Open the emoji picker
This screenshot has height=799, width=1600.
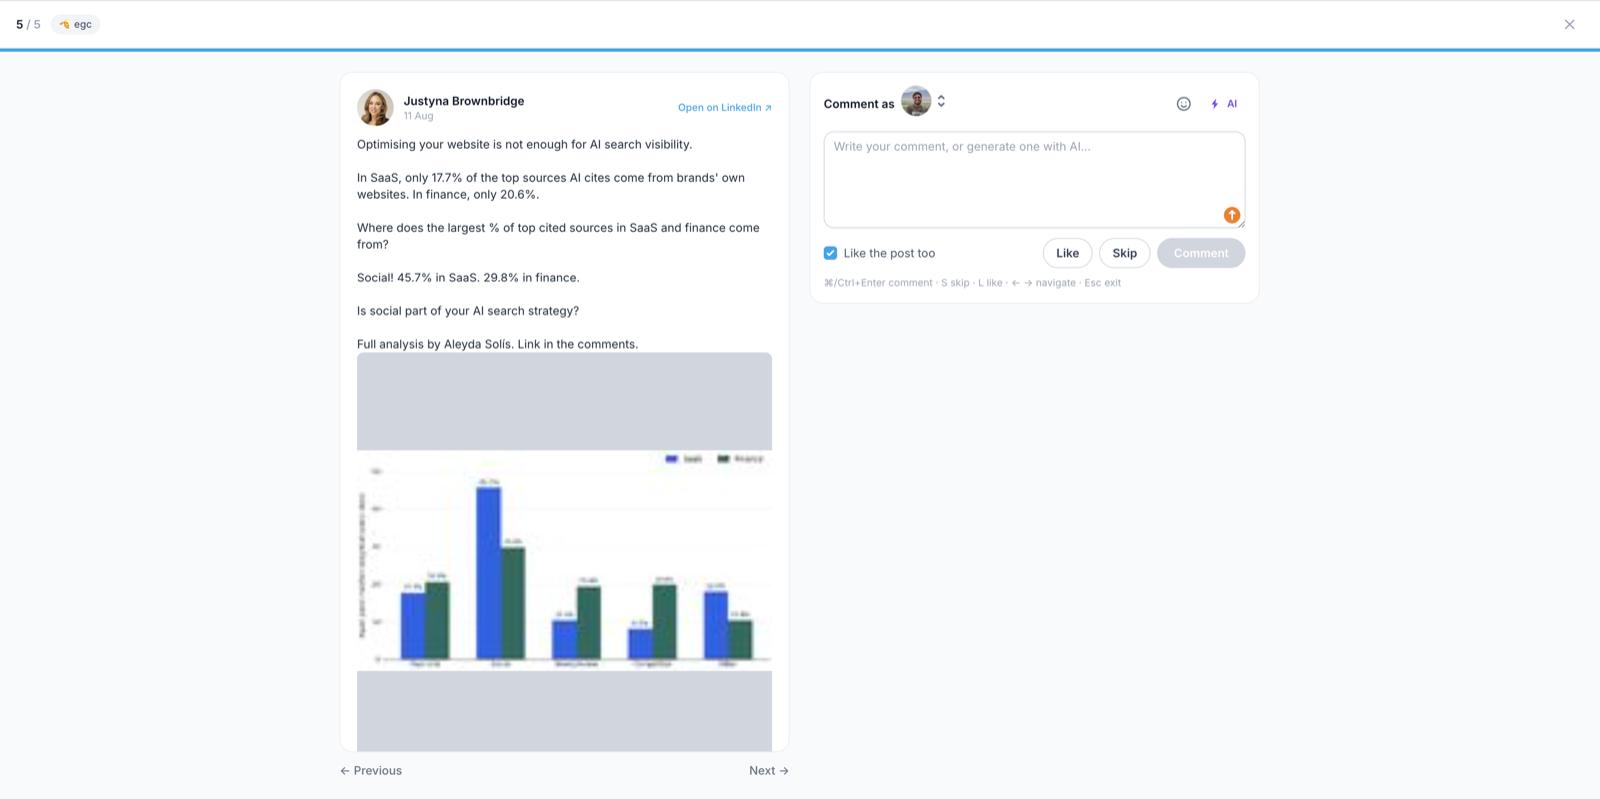pos(1183,103)
